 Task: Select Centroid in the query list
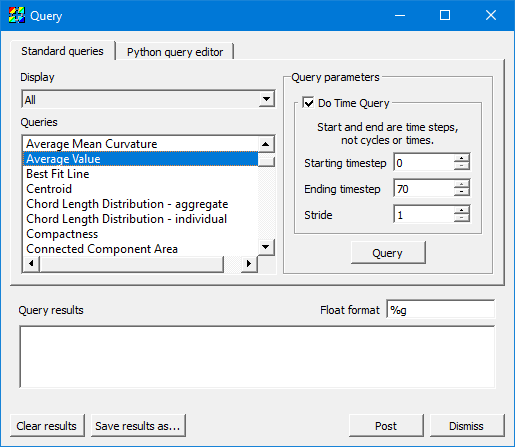[x=140, y=189]
